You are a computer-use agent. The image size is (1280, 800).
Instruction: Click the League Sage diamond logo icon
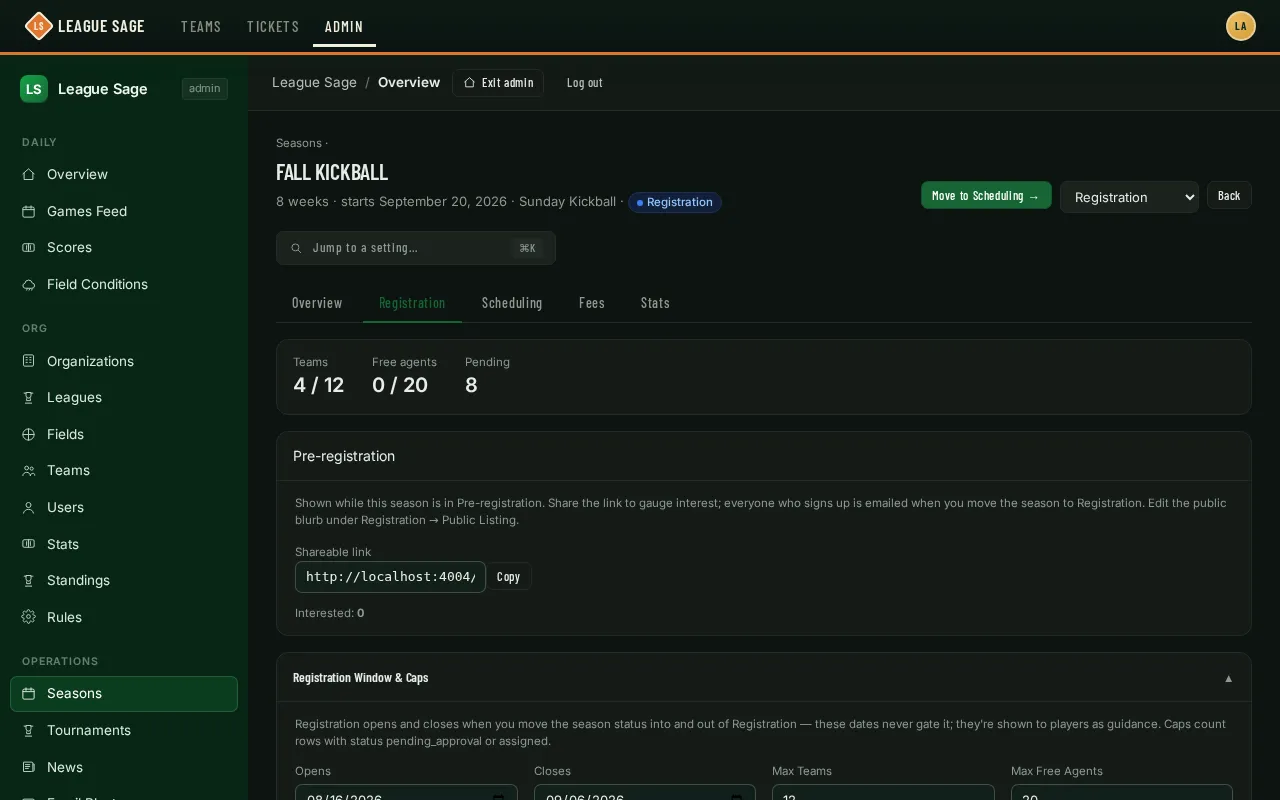point(38,26)
